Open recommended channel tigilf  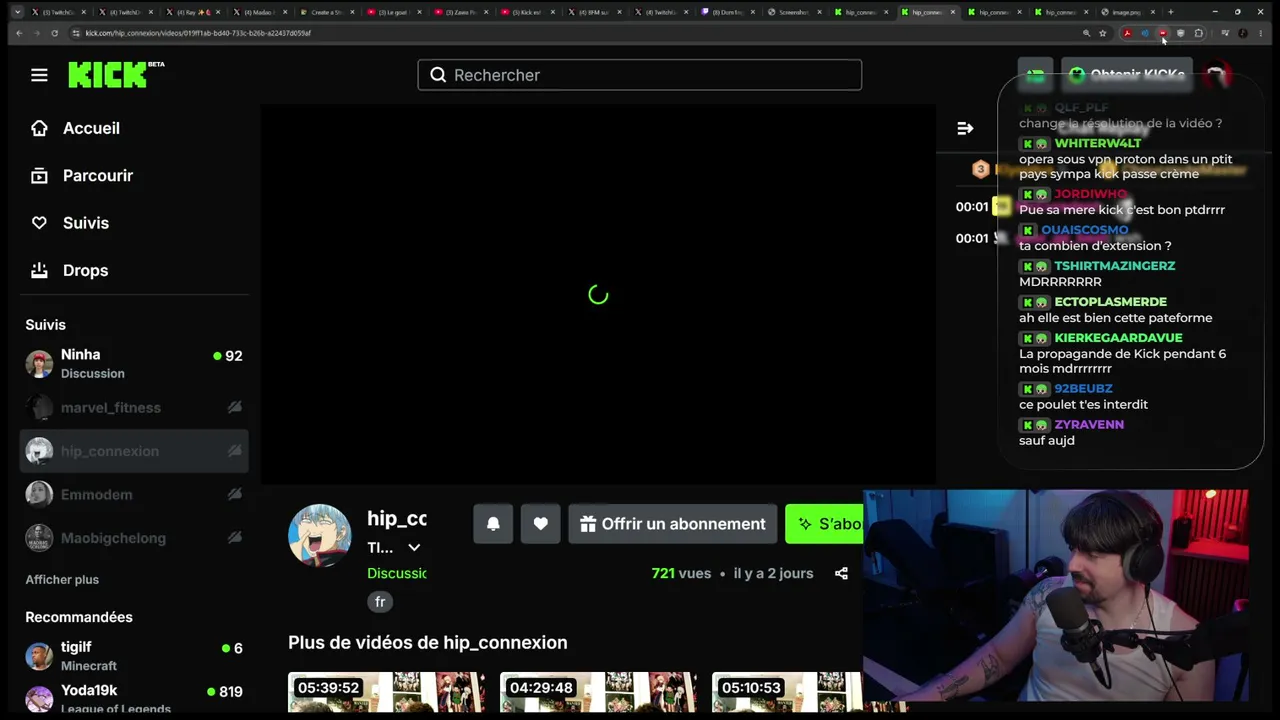coord(134,656)
